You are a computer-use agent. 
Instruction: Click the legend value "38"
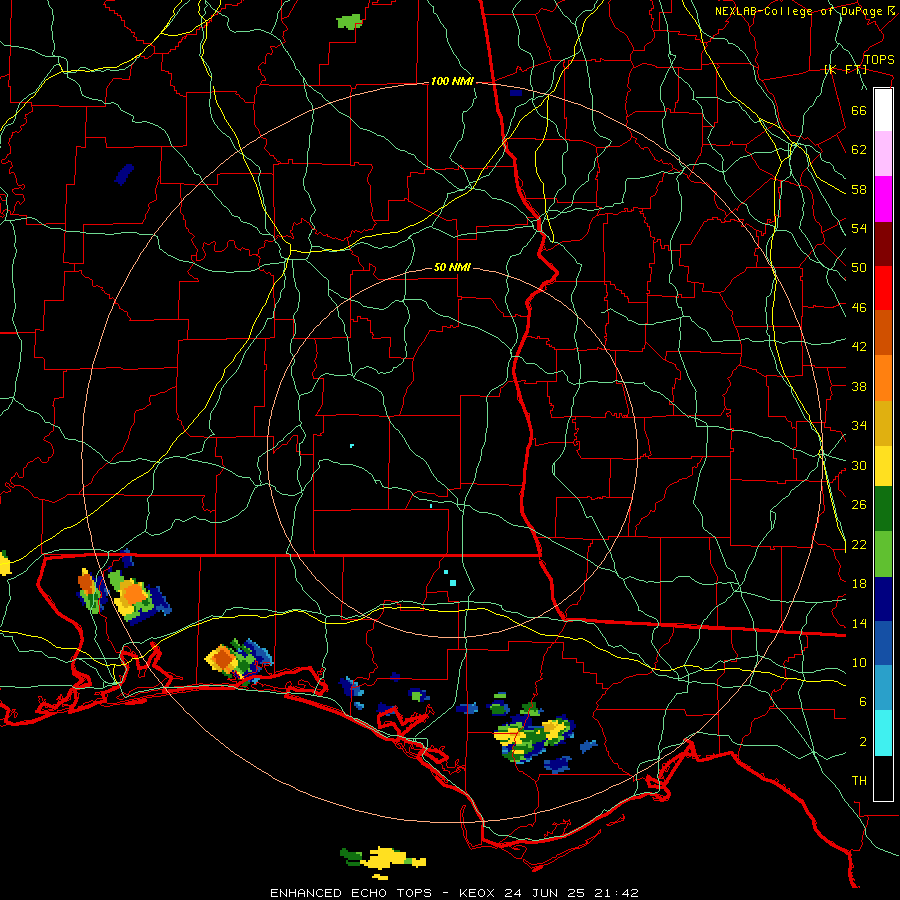coord(859,386)
